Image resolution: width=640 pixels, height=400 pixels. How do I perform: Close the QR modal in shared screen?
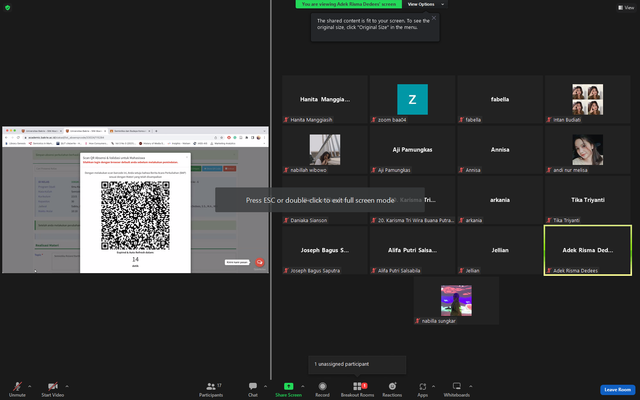point(187,157)
